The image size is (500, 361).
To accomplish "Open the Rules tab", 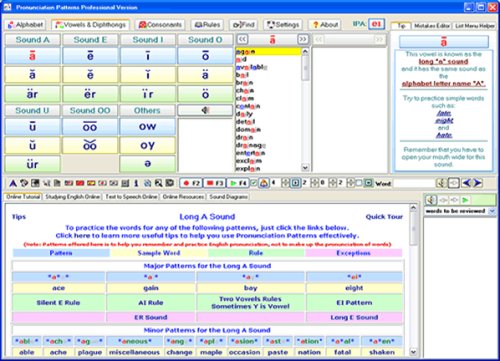I will (207, 25).
